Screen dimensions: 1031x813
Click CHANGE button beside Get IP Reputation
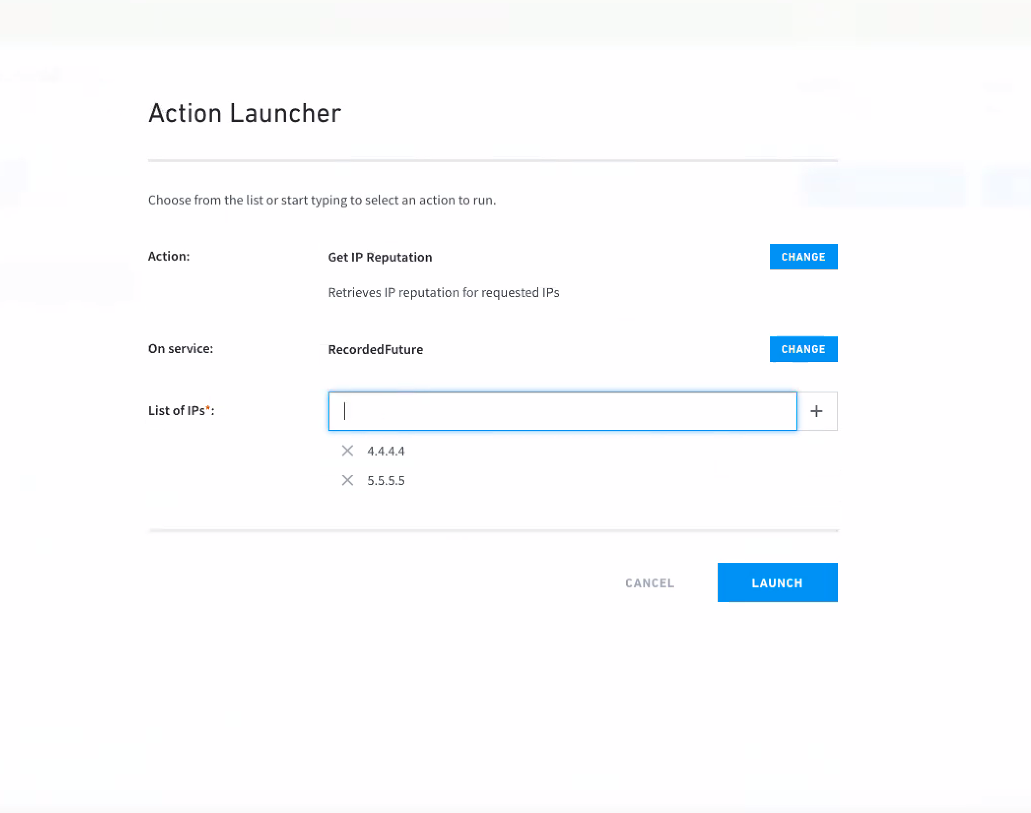click(803, 257)
